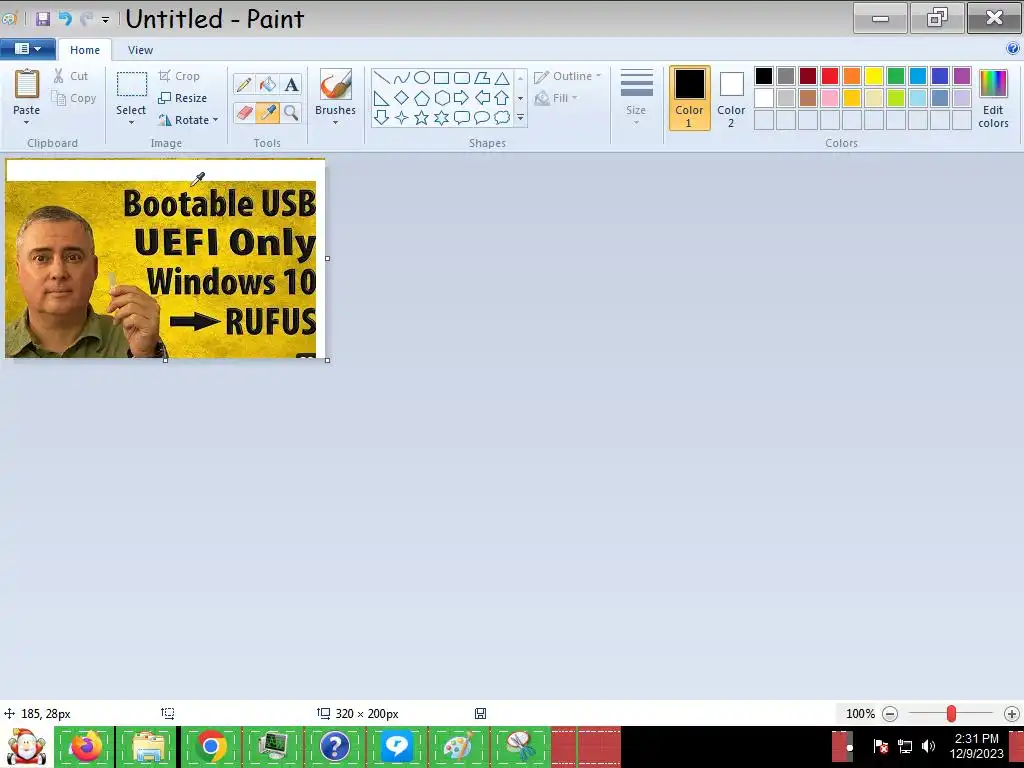Click the Copy button
1024x768 pixels.
pos(74,98)
